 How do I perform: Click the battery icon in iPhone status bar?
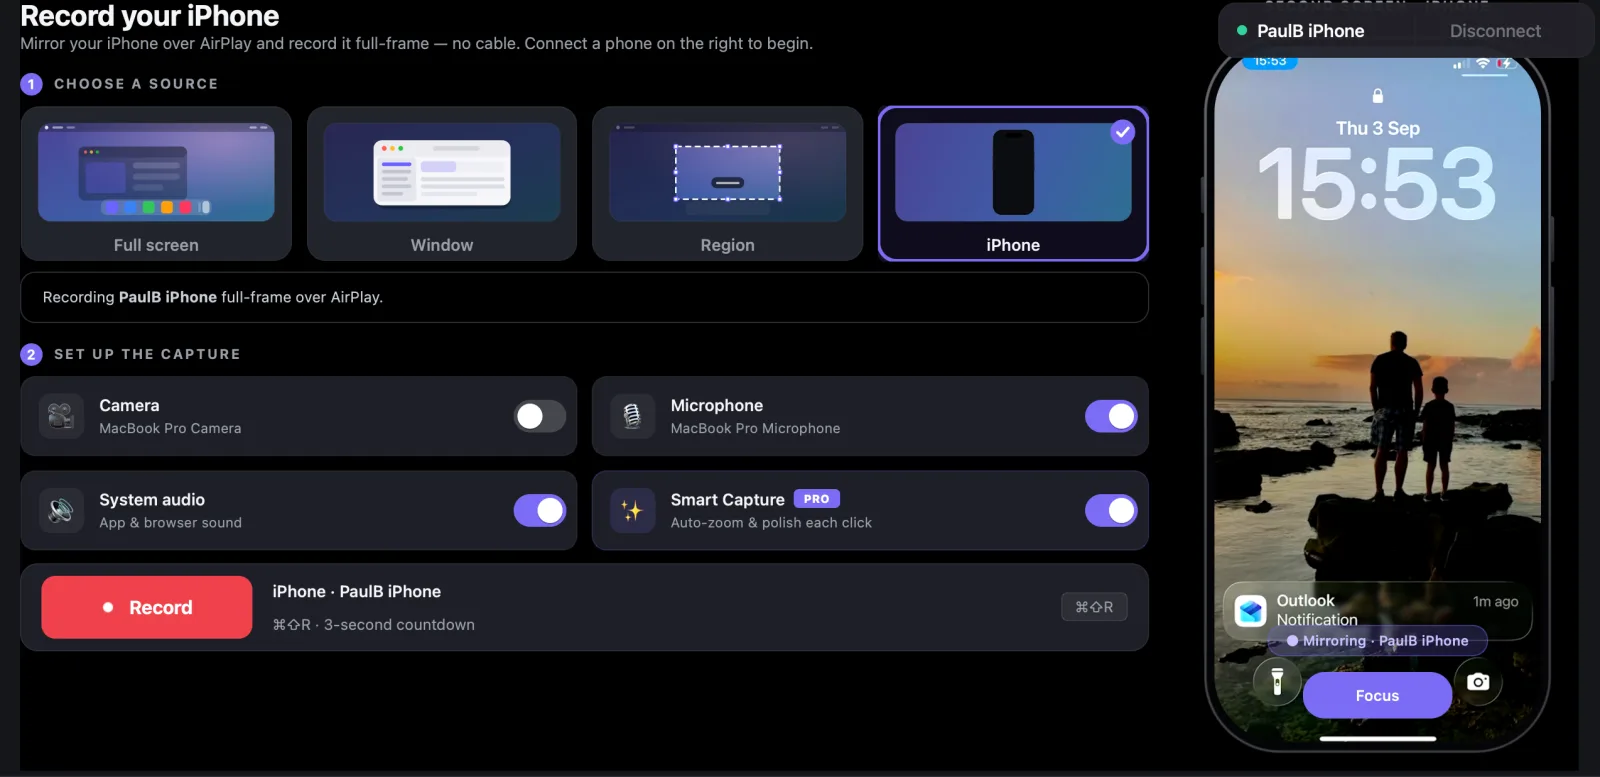point(1505,63)
